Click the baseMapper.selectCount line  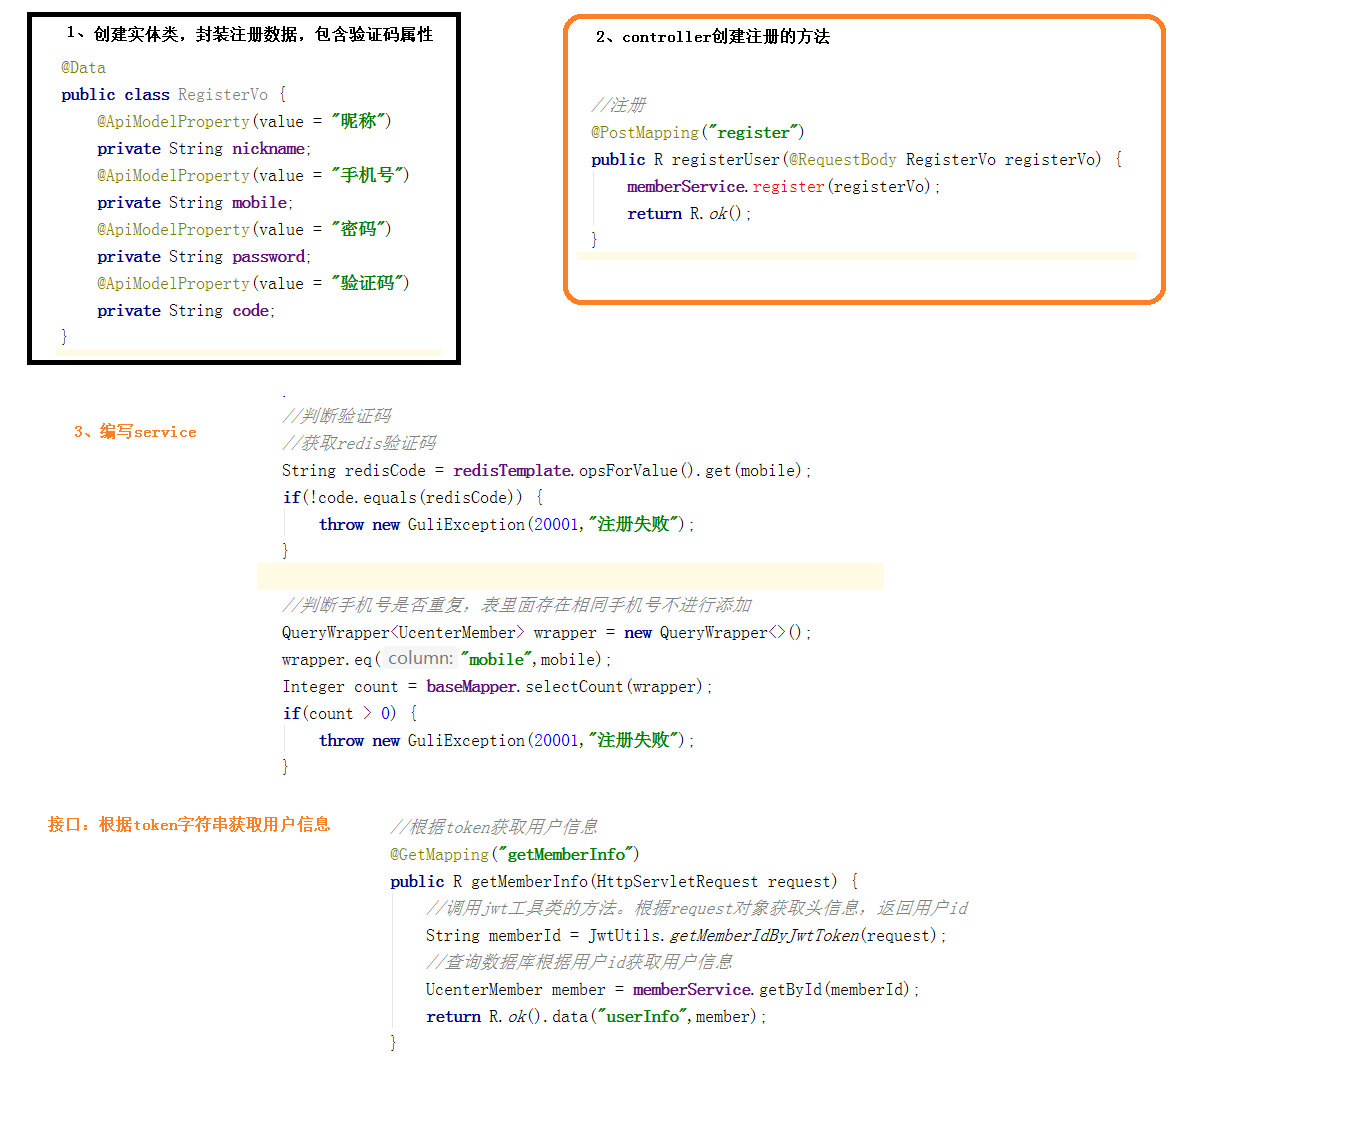click(x=497, y=687)
